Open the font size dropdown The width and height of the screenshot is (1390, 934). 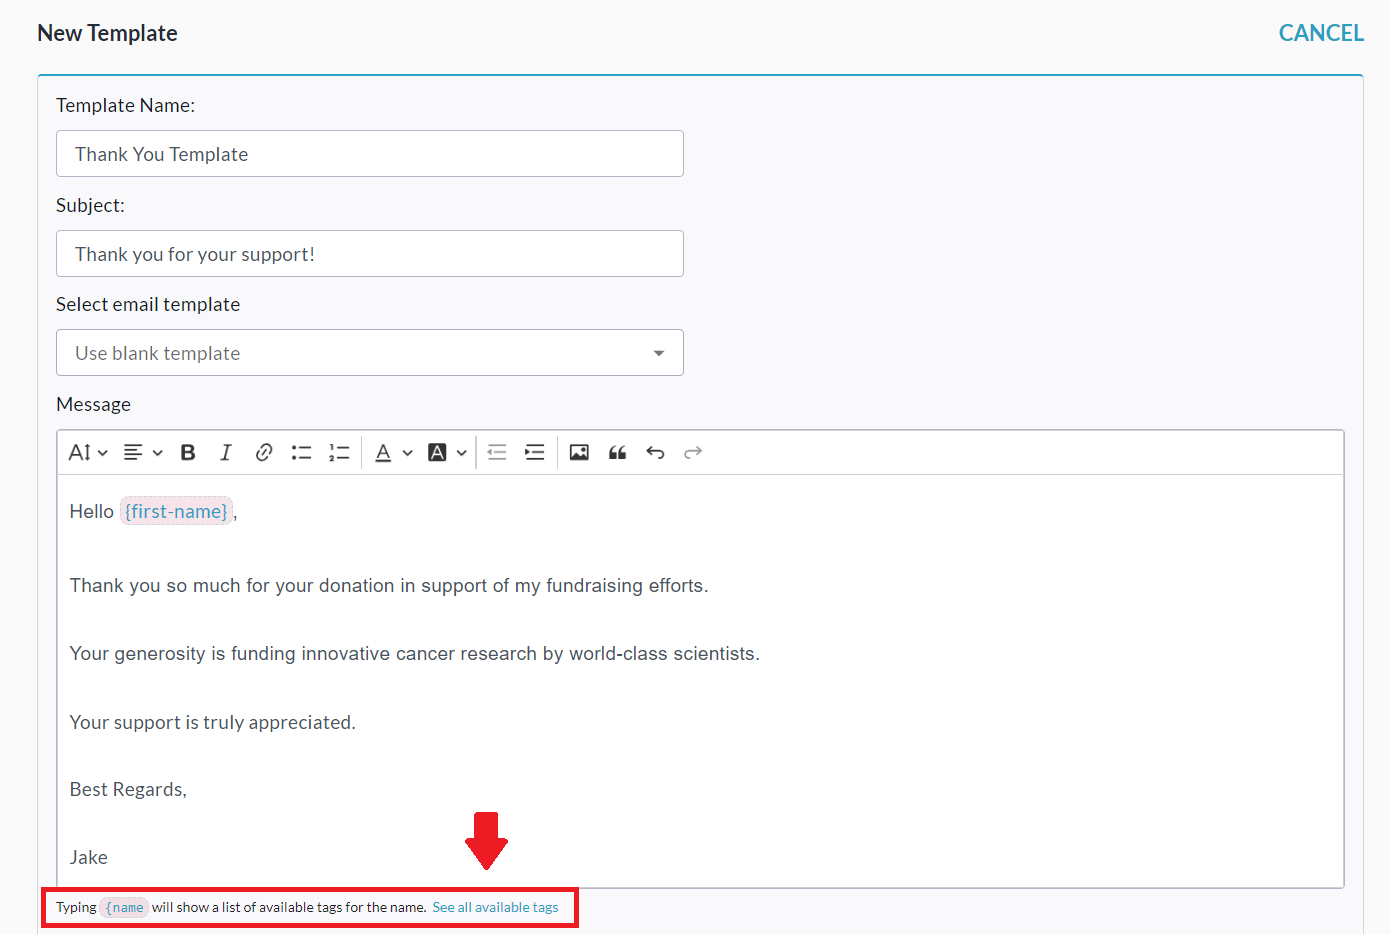(88, 453)
